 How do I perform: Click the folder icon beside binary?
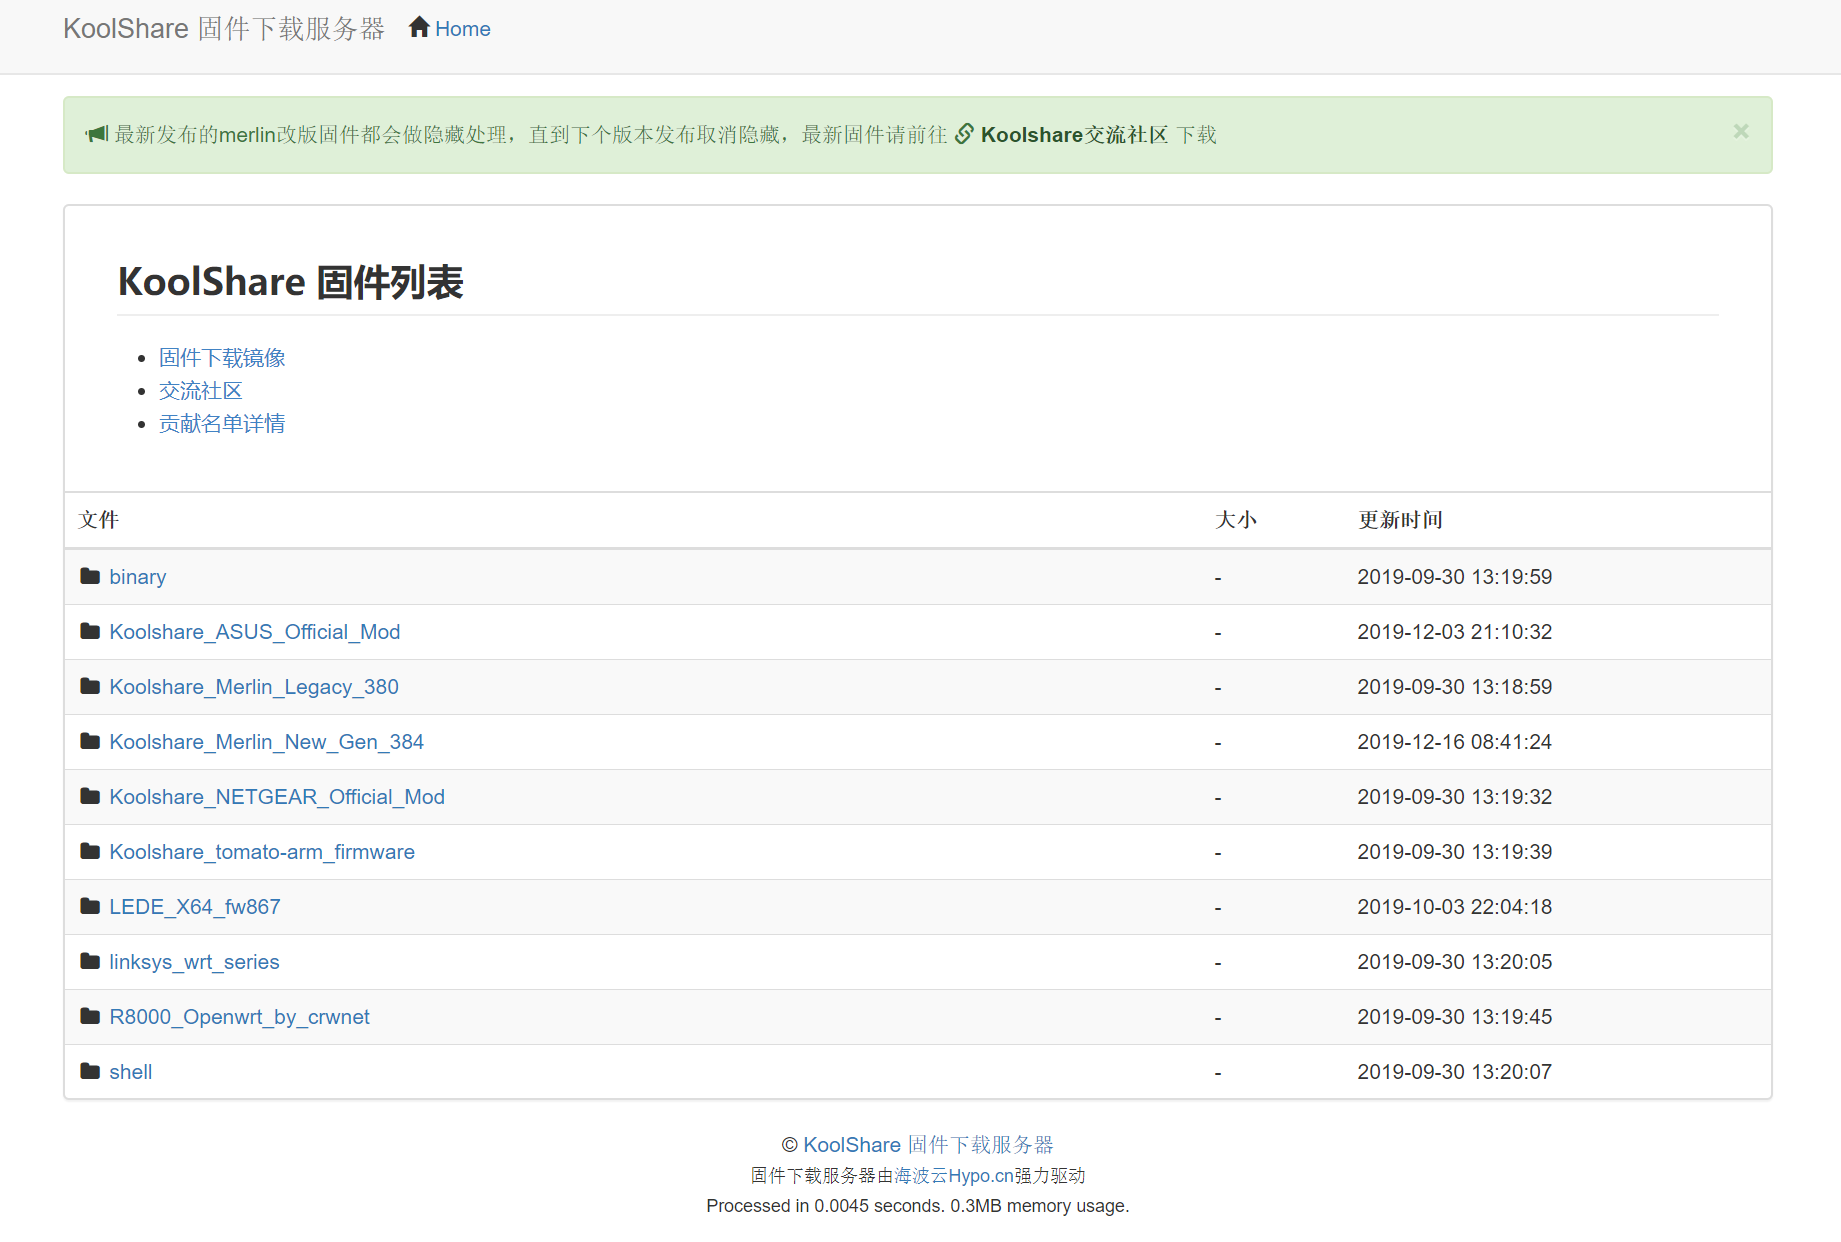90,576
